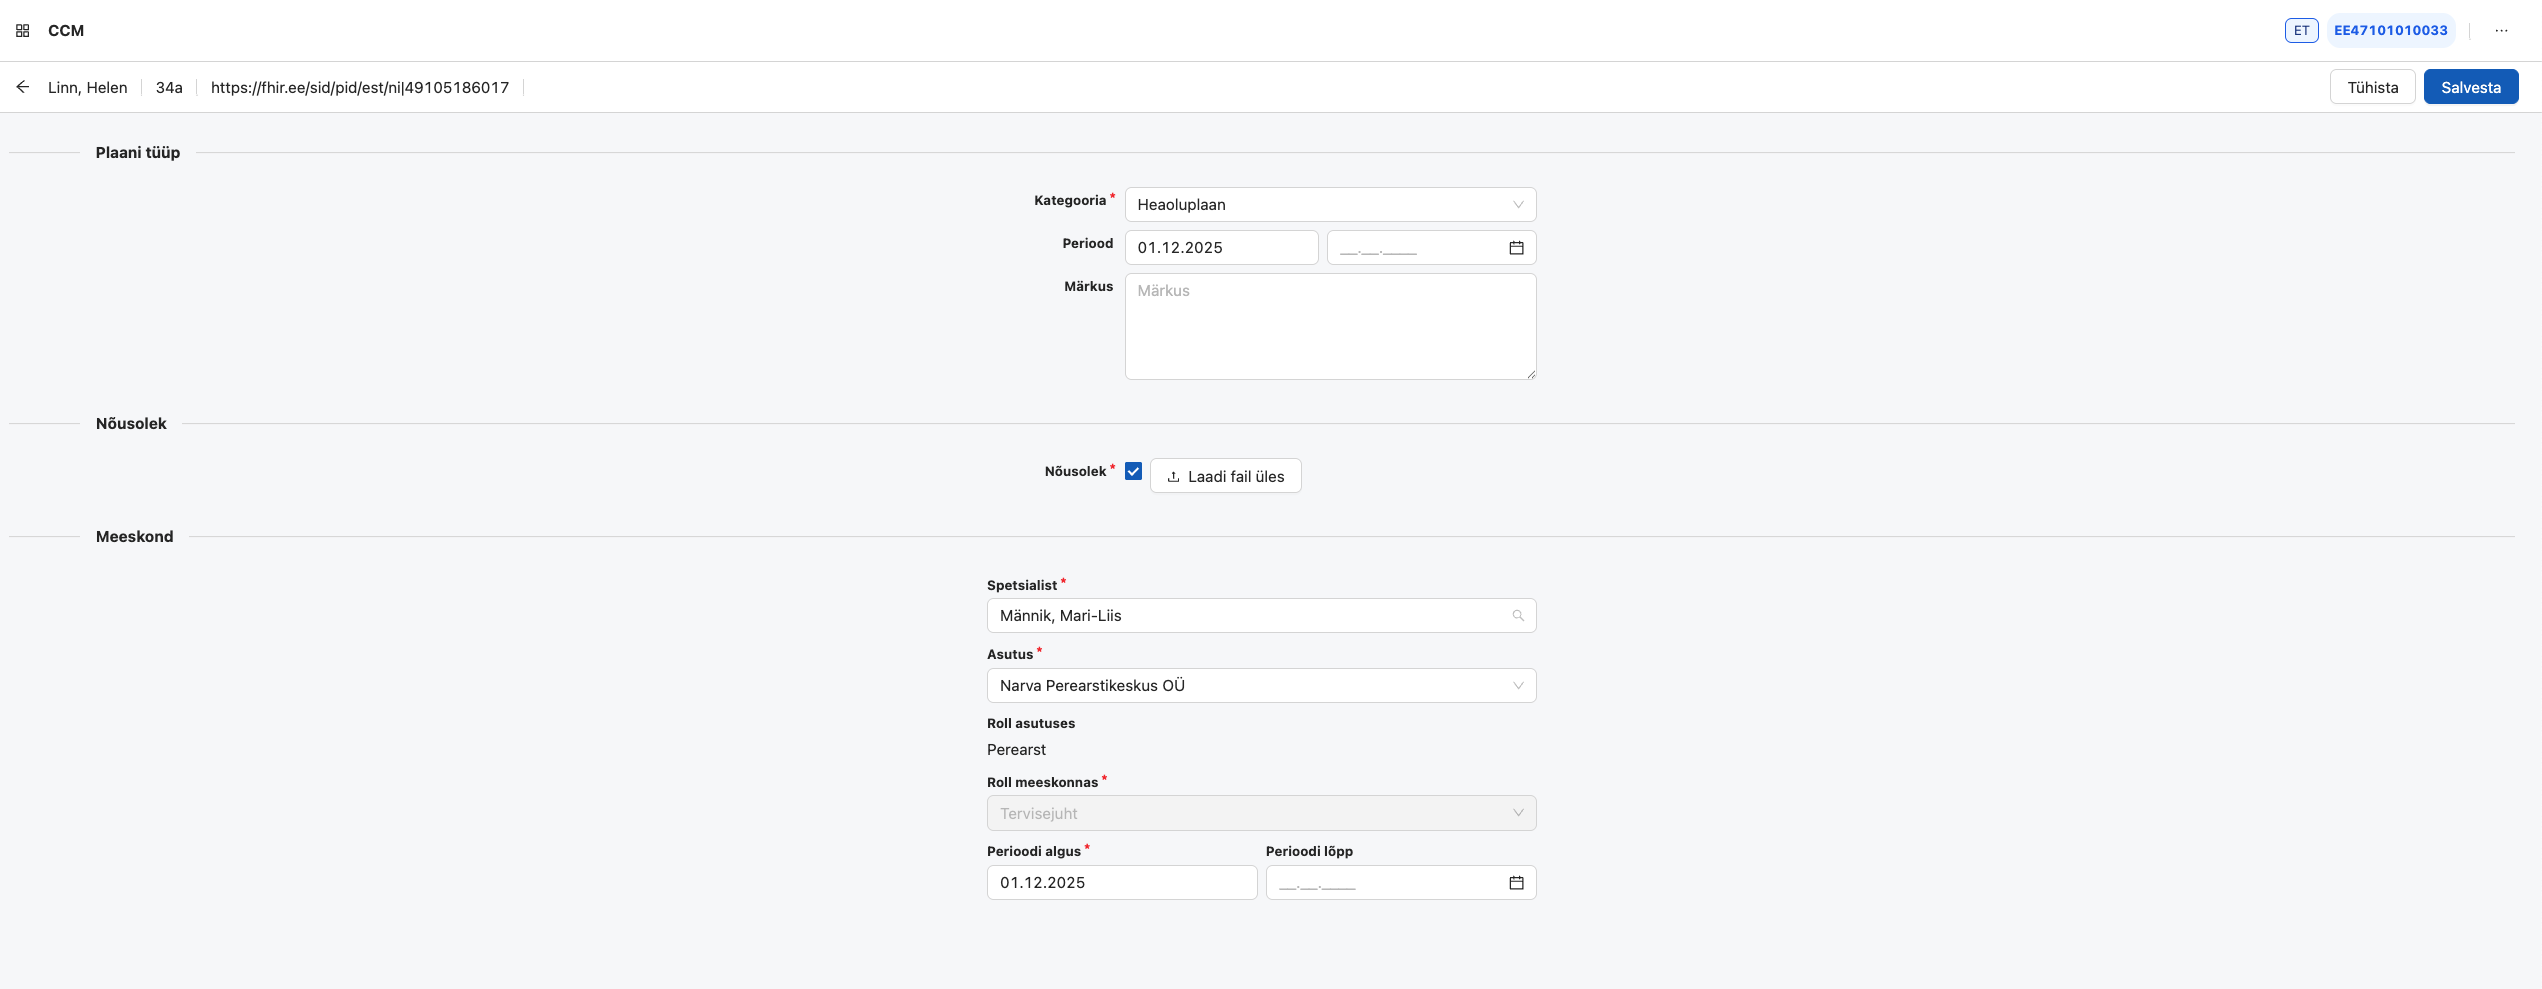Open the three-dot overflow menu
The image size is (2542, 989).
pyautogui.click(x=2501, y=30)
